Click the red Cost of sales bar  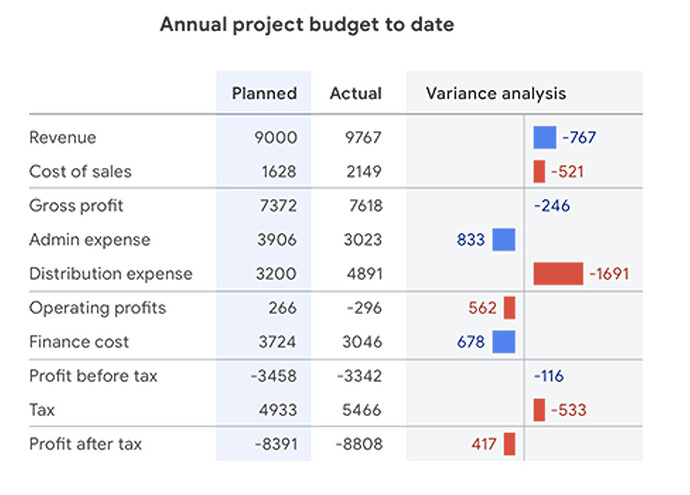539,172
